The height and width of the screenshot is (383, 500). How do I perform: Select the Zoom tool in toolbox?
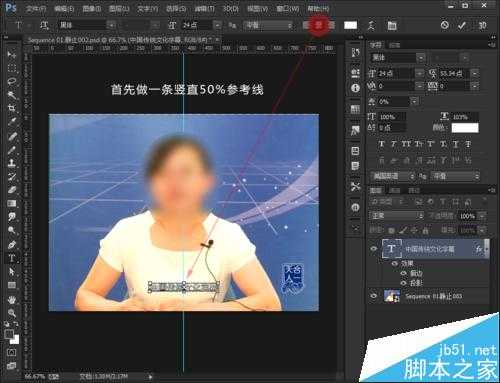coord(12,313)
